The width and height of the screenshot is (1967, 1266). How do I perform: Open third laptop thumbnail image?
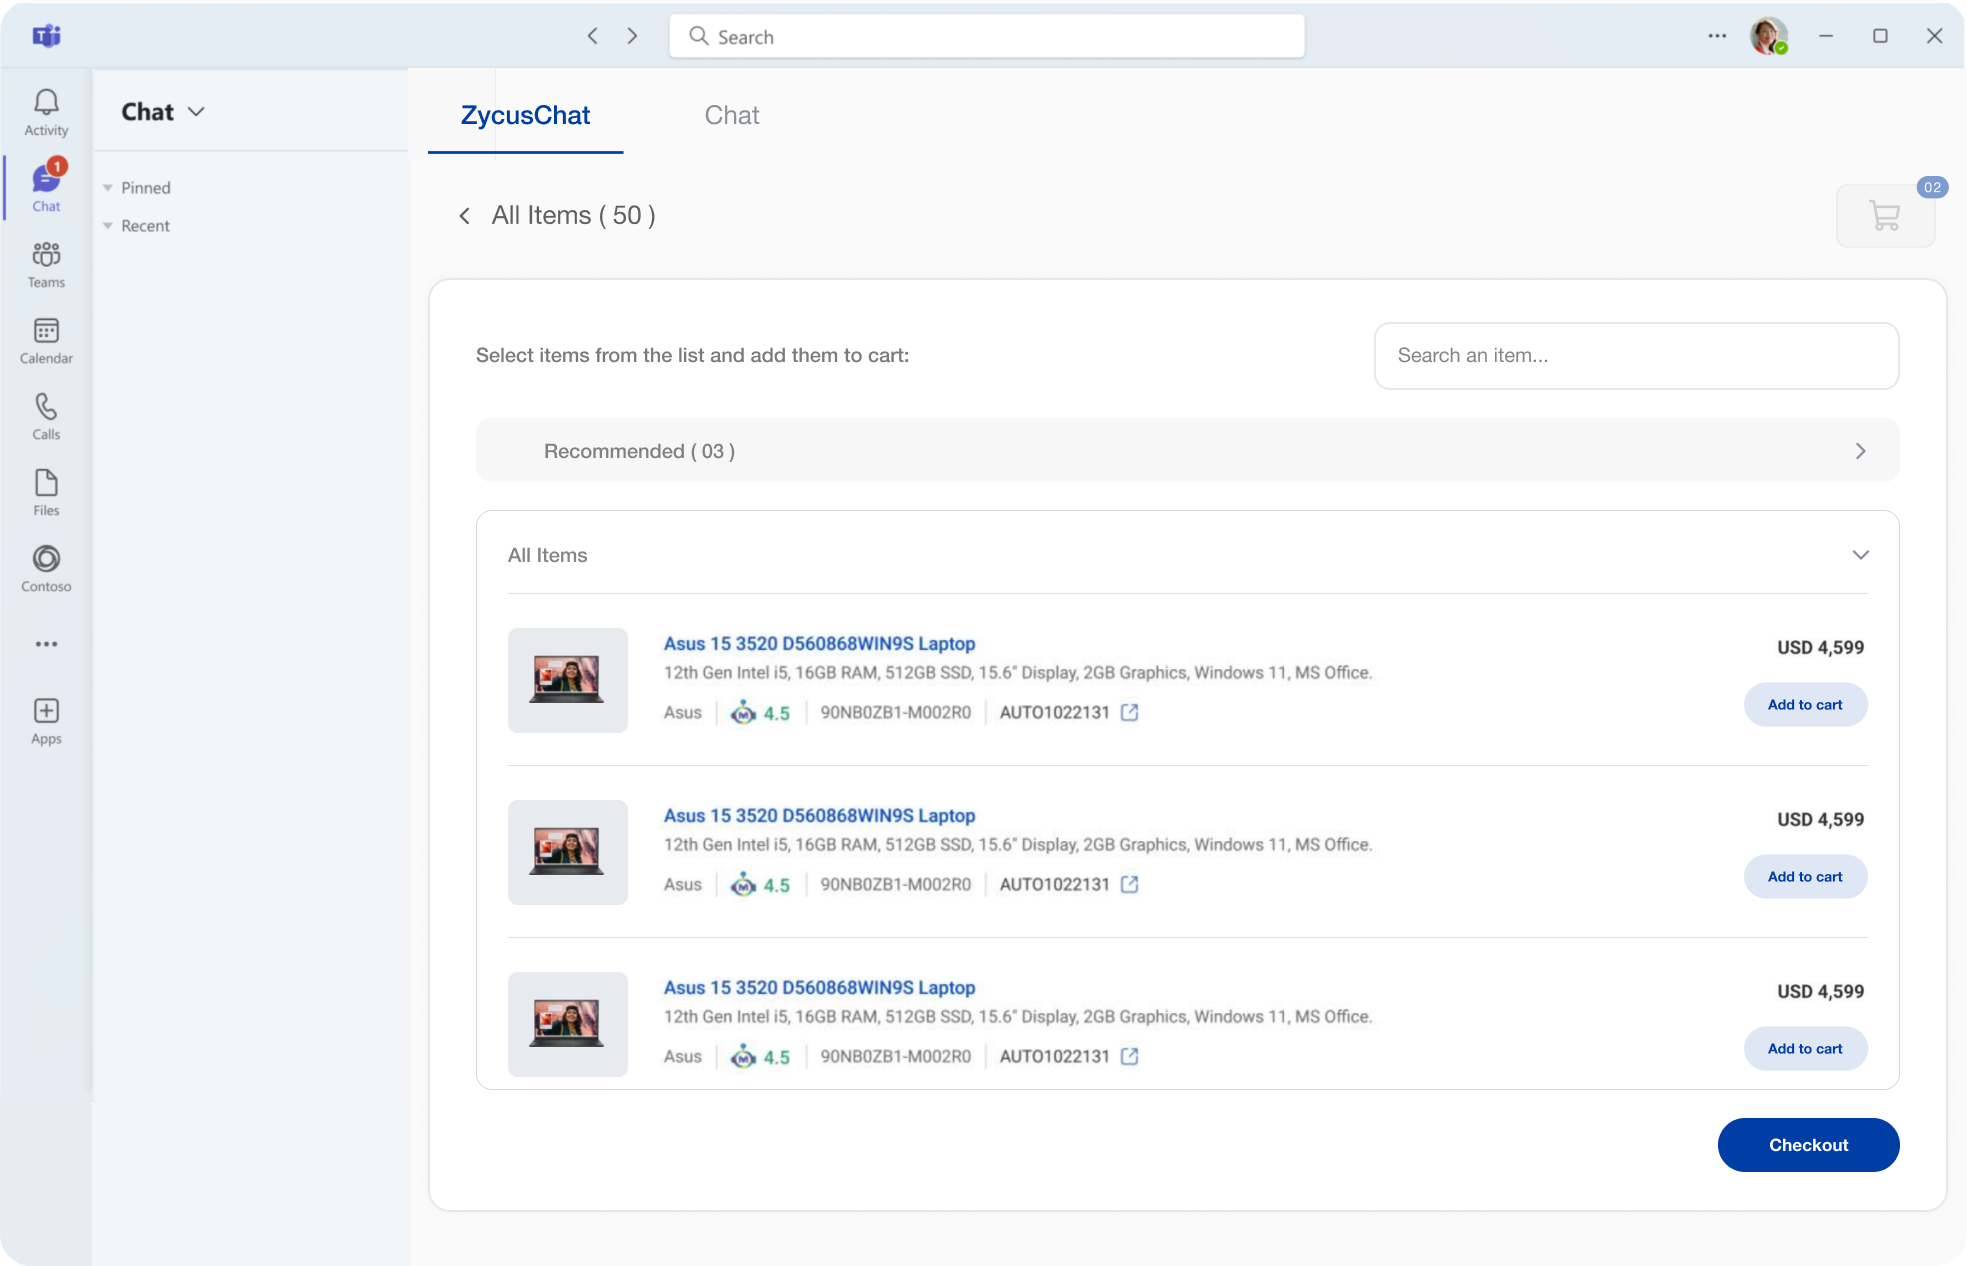pyautogui.click(x=568, y=1024)
